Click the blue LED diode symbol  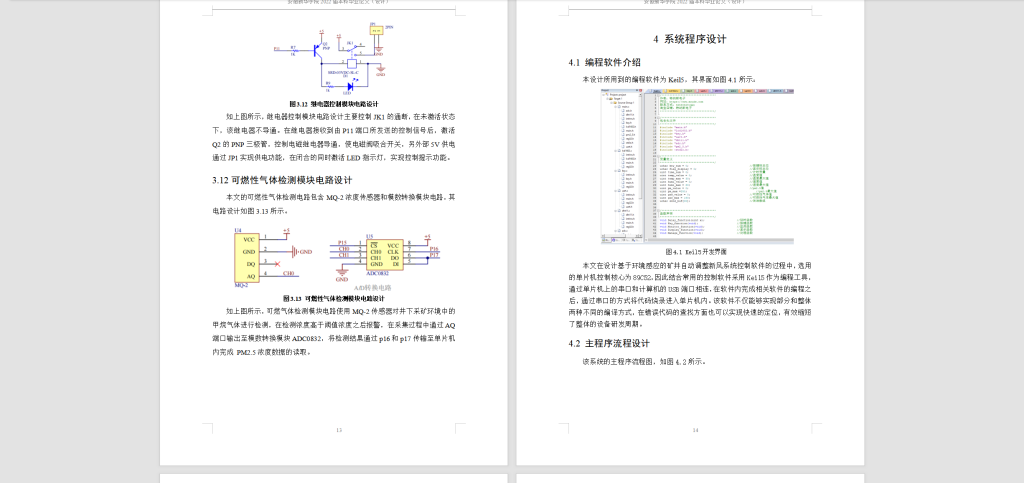(x=351, y=86)
